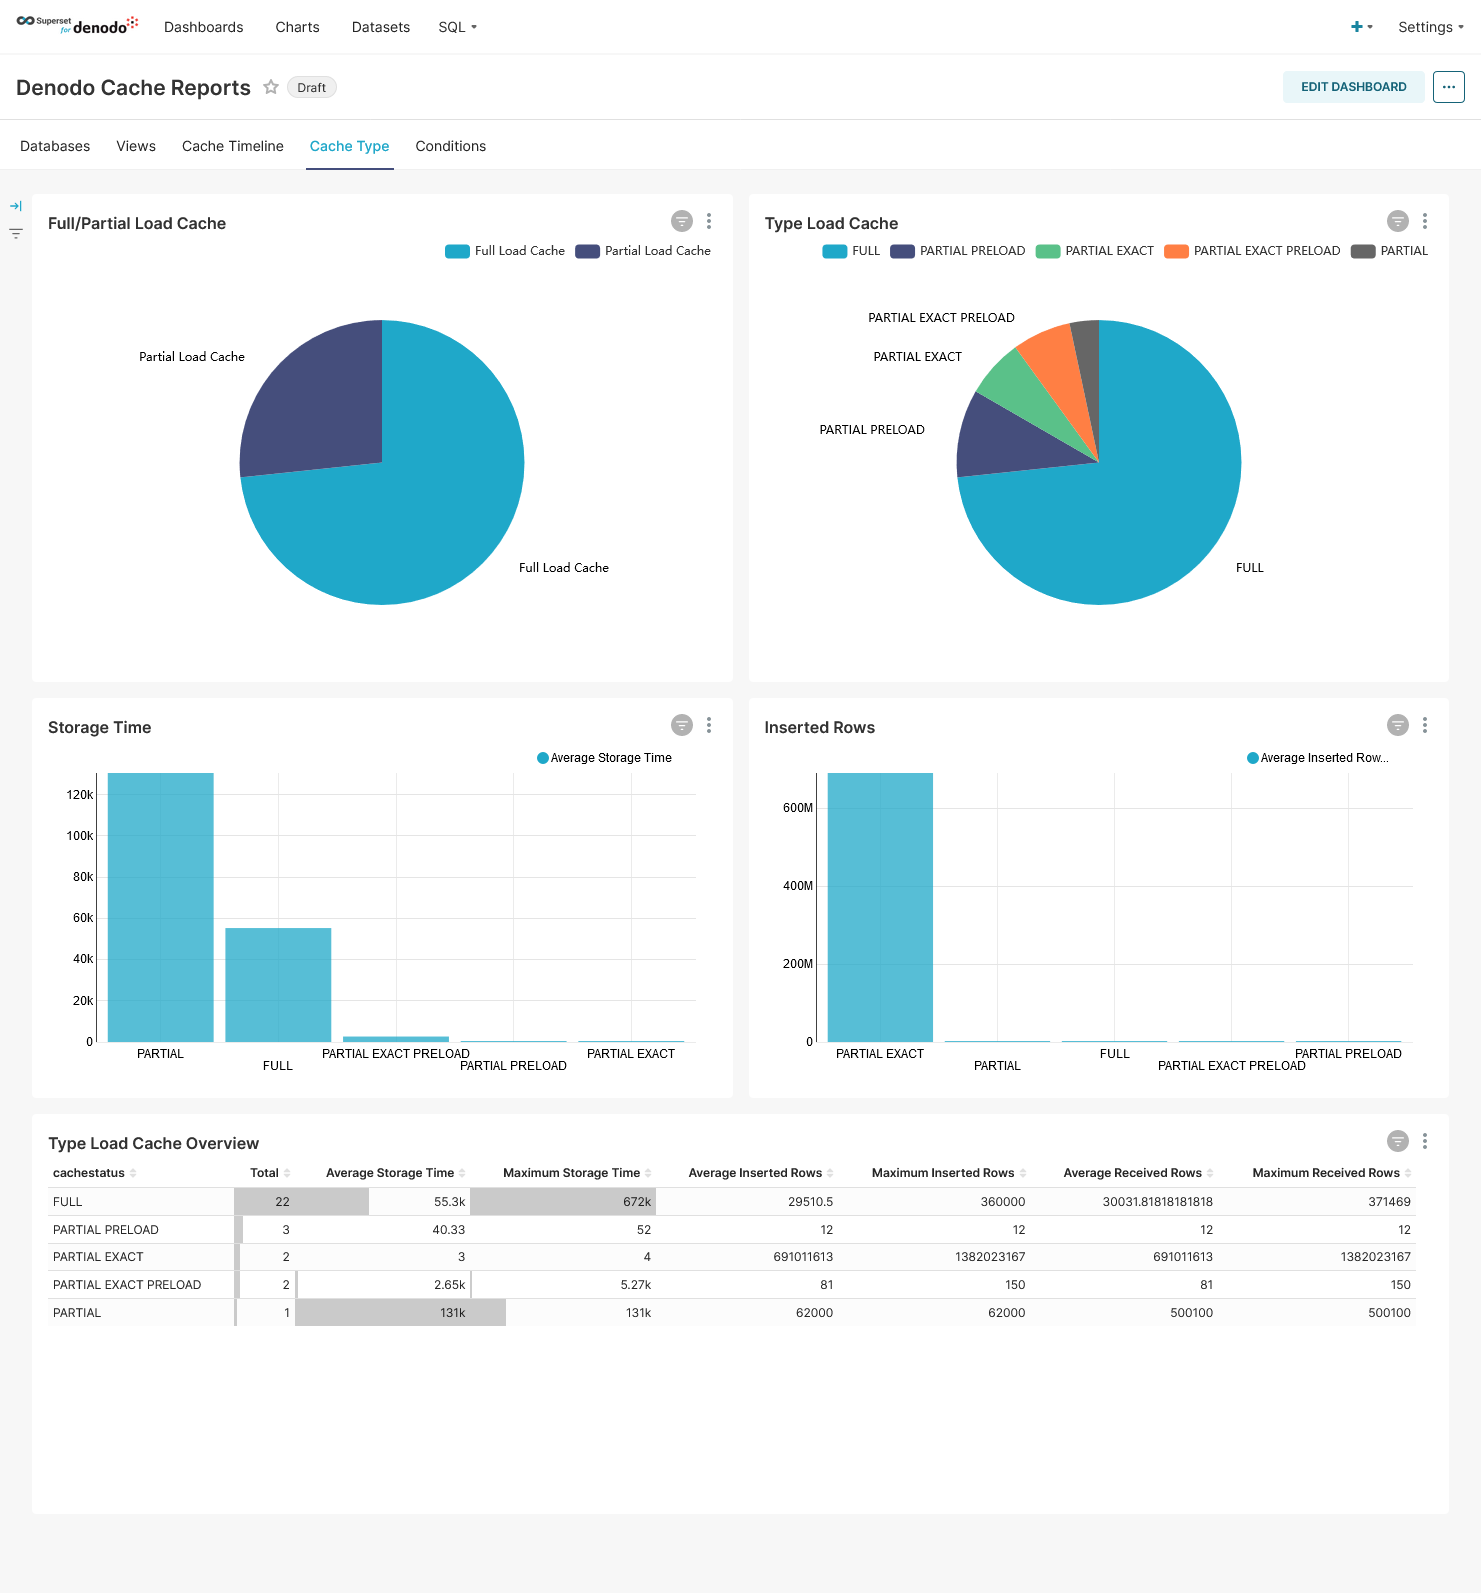Click the Draft status badge

311,88
